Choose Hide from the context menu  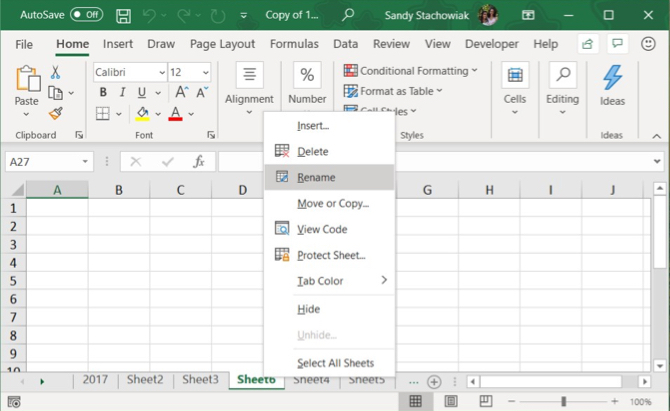(x=329, y=309)
